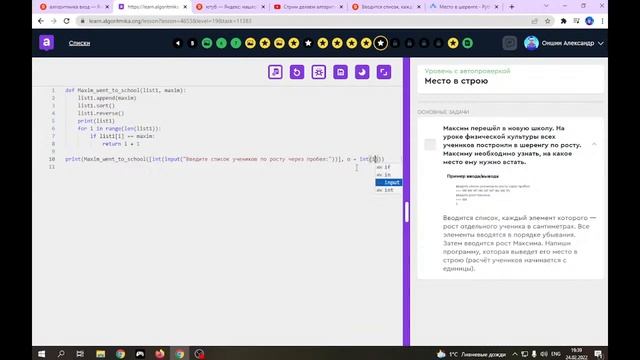
Task: Open the Chrome reading list icon
Action: pos(576,21)
